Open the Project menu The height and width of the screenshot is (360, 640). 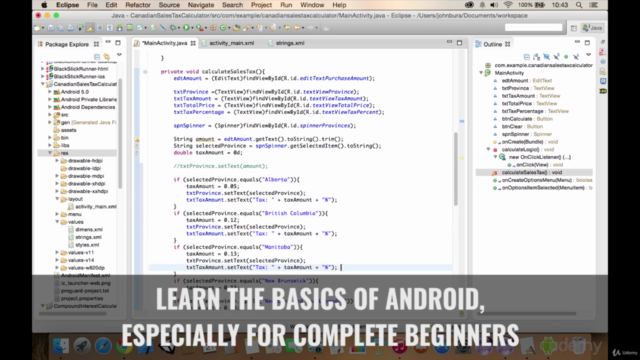click(261, 5)
